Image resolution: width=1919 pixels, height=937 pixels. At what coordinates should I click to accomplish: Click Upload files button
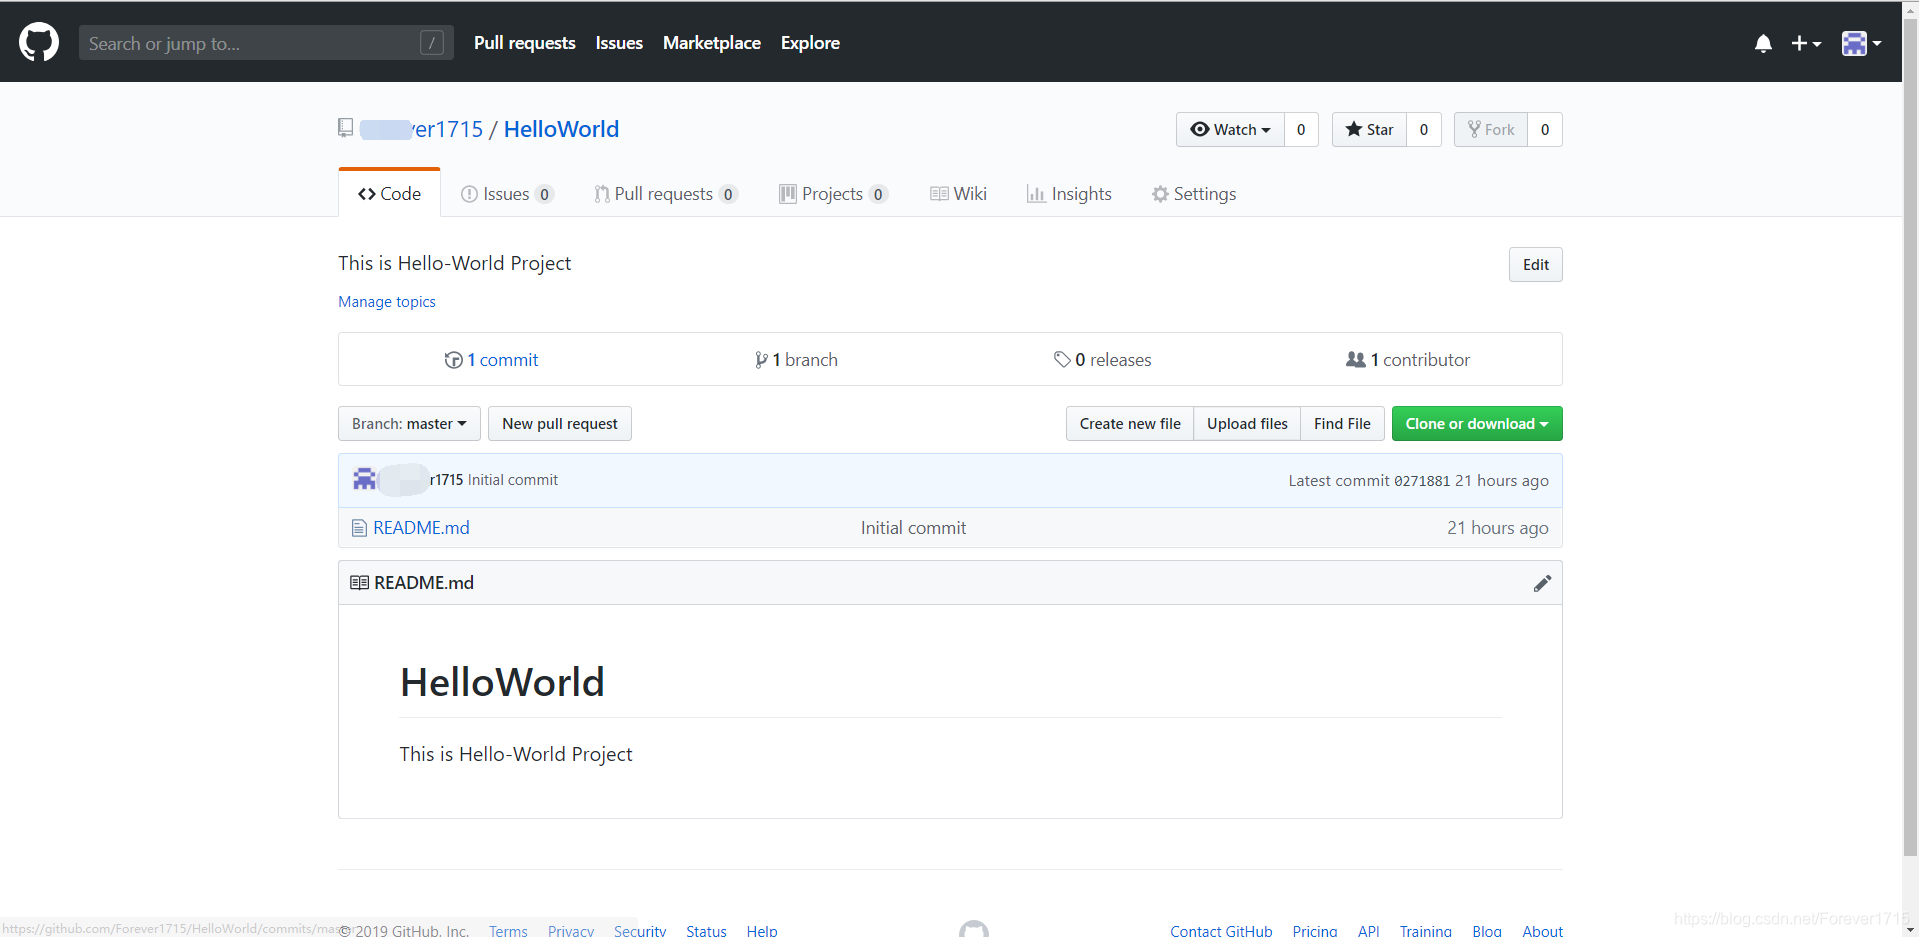pos(1247,424)
